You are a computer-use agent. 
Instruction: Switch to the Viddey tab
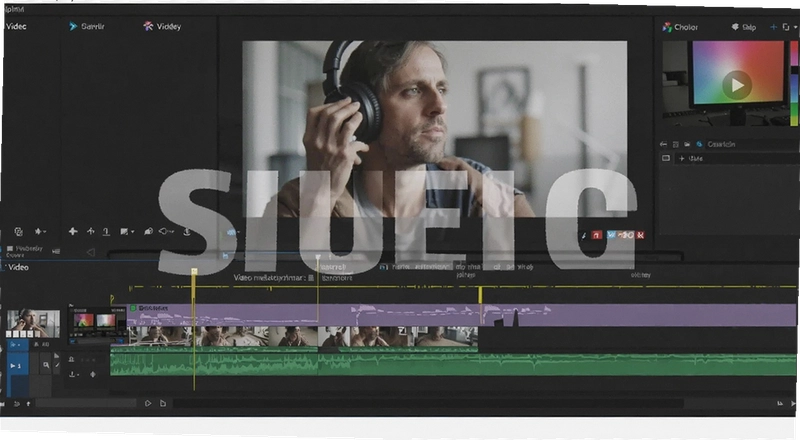[162, 26]
